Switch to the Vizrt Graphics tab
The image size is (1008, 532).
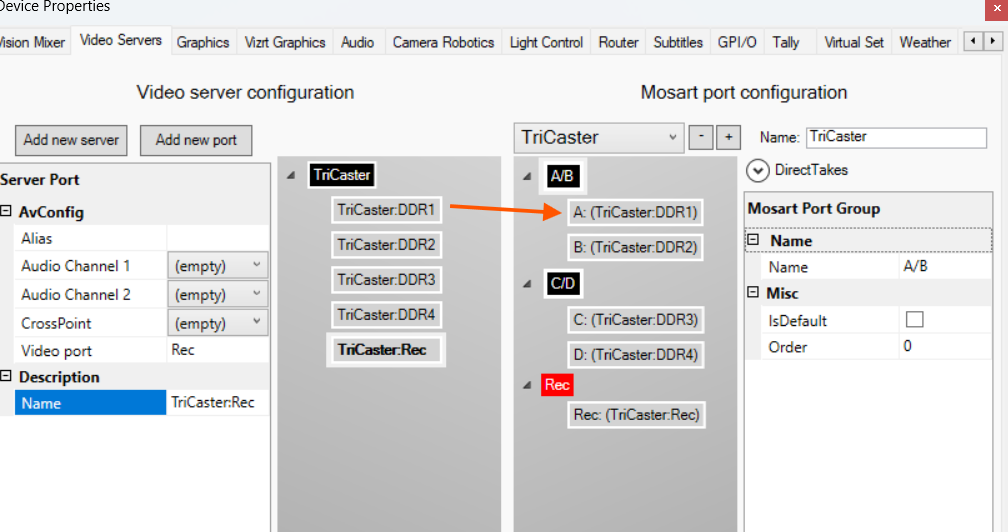coord(285,42)
